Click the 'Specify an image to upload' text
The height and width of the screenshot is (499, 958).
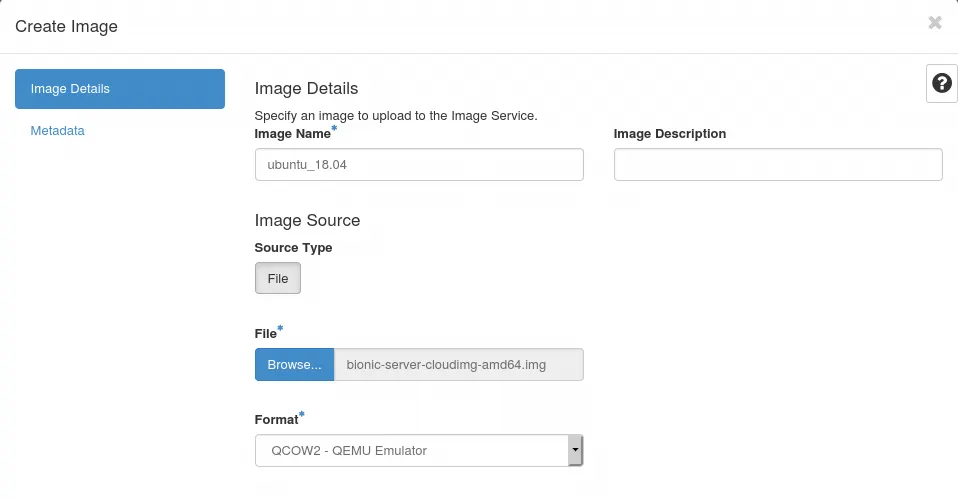[396, 116]
